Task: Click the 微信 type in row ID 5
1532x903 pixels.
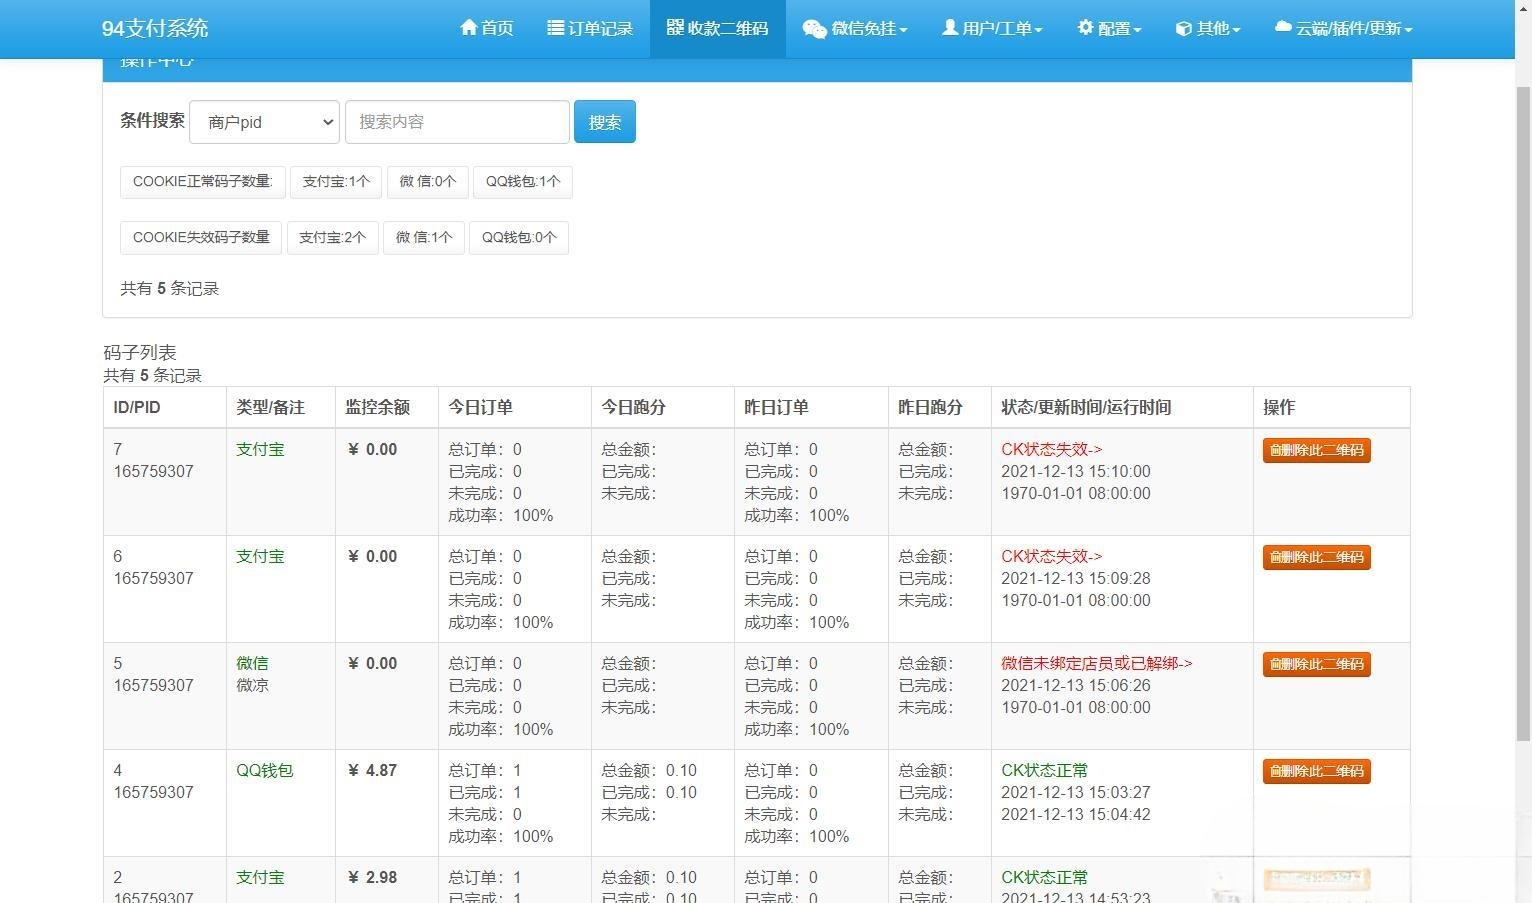Action: click(252, 664)
